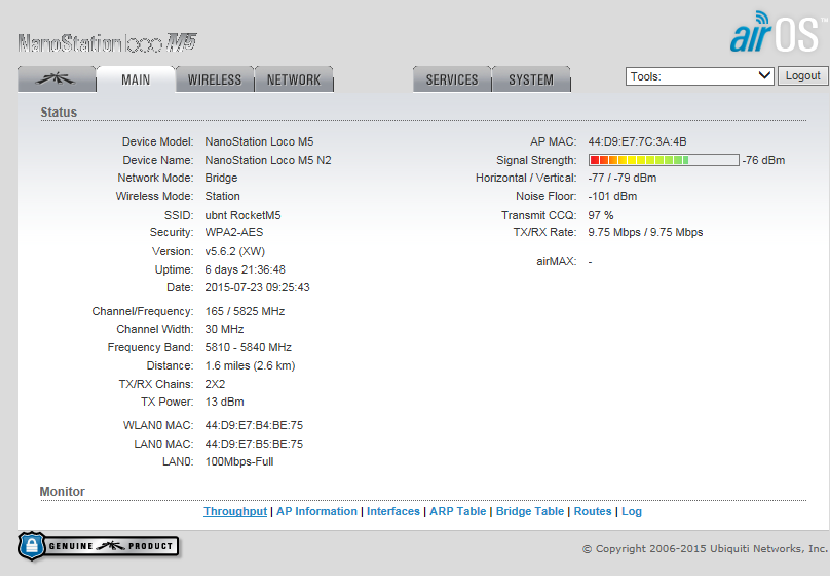
Task: Click the NanoStation loco M5 logo
Action: pos(107,43)
